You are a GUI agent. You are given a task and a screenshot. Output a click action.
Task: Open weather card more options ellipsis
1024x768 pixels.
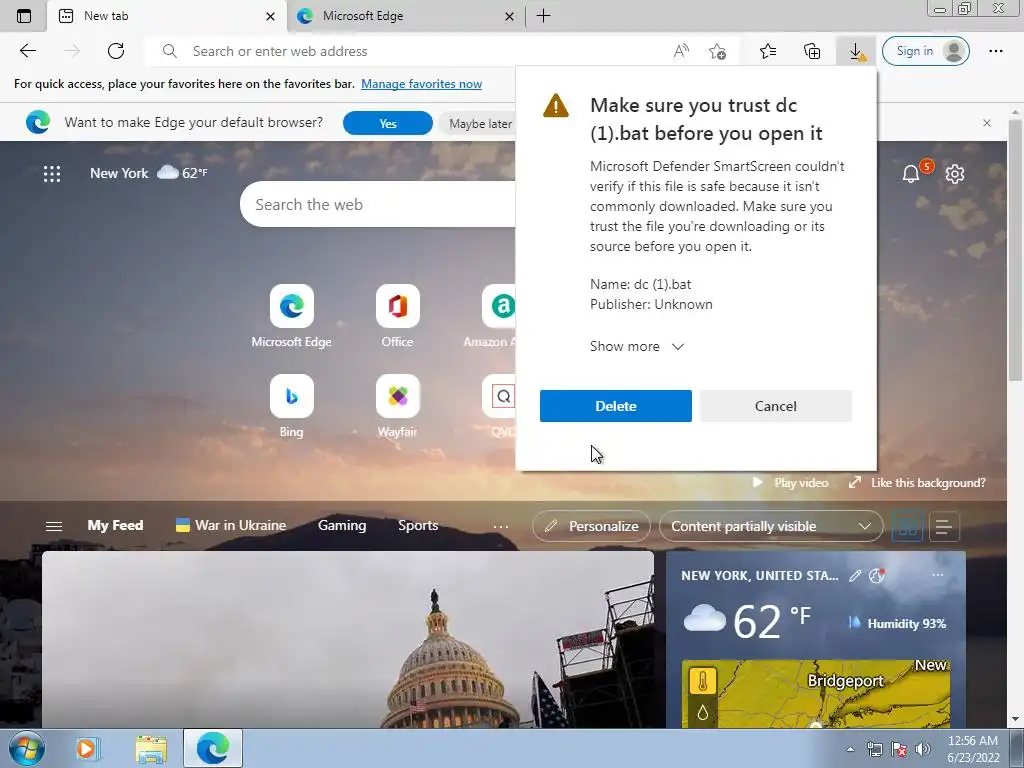click(x=938, y=575)
